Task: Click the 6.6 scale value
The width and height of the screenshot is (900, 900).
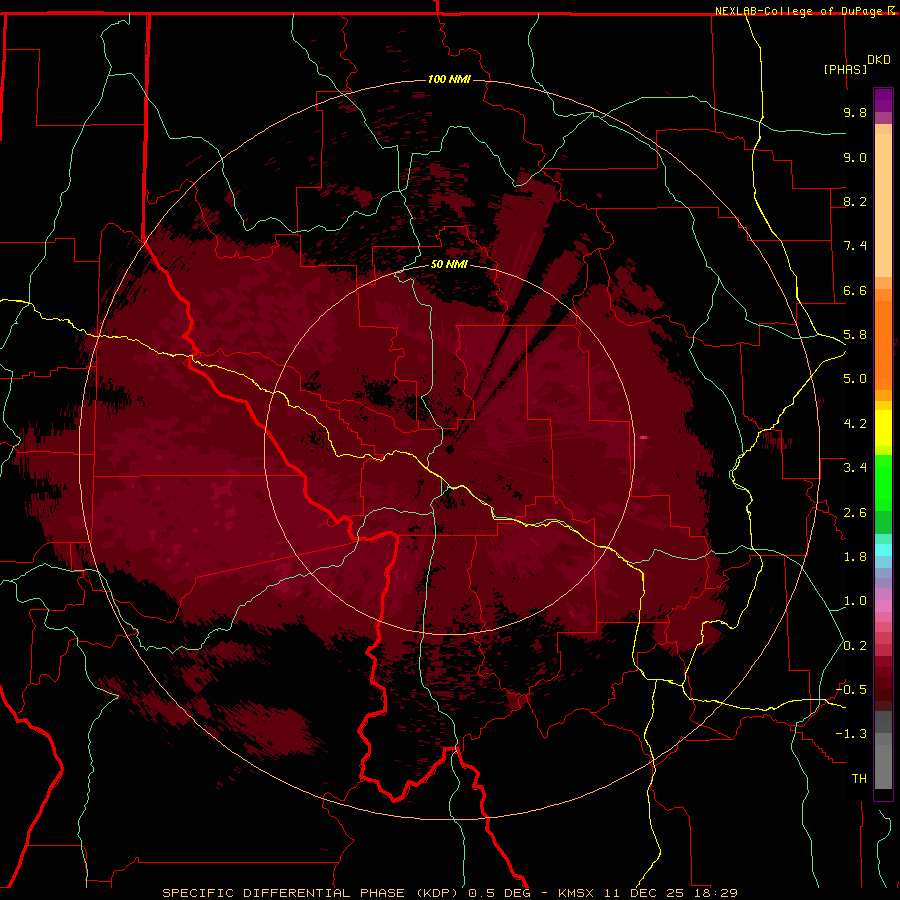Action: point(855,290)
